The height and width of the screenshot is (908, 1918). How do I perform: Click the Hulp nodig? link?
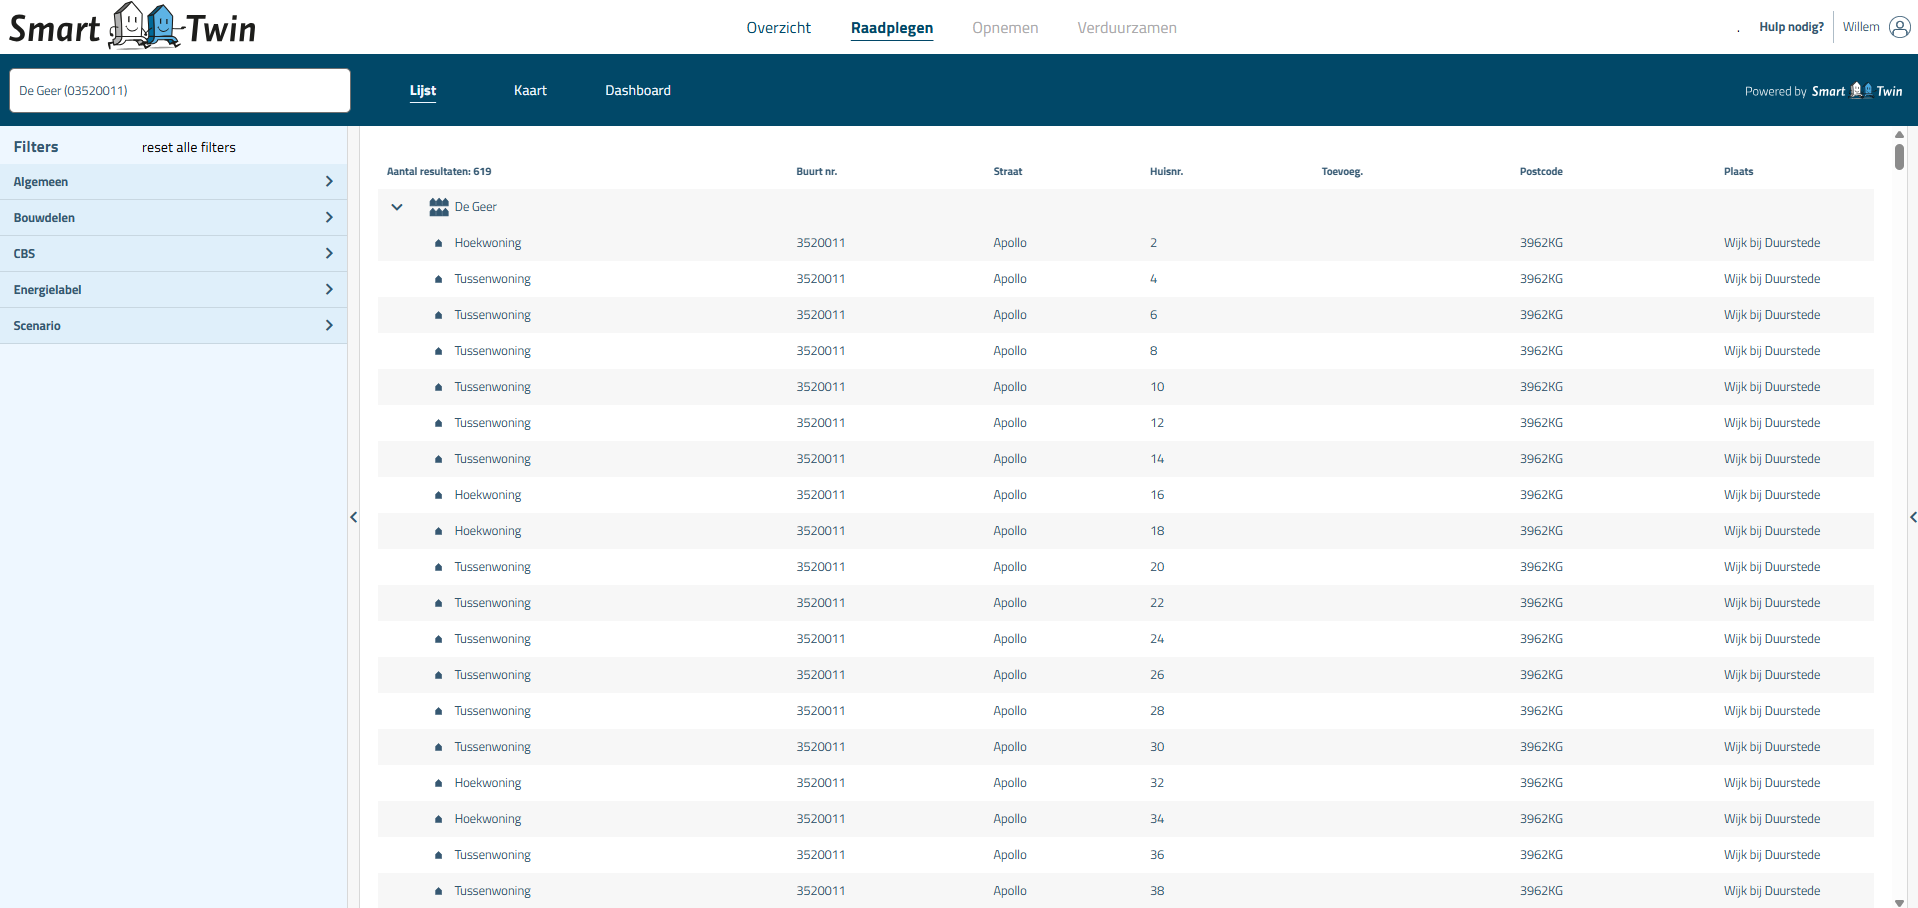[x=1791, y=27]
